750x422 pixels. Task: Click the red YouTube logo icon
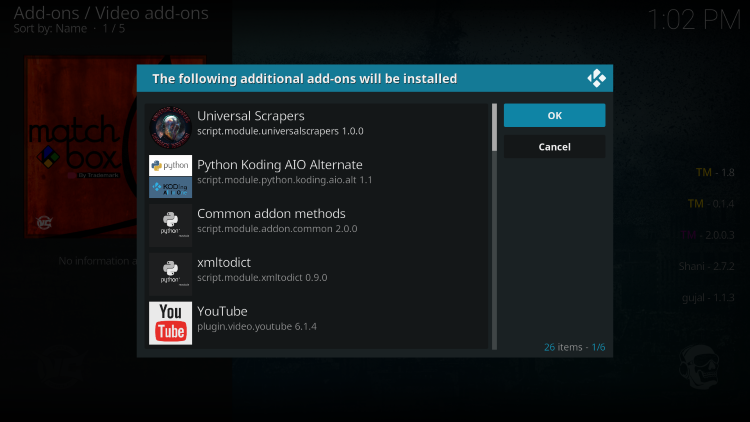pyautogui.click(x=170, y=322)
